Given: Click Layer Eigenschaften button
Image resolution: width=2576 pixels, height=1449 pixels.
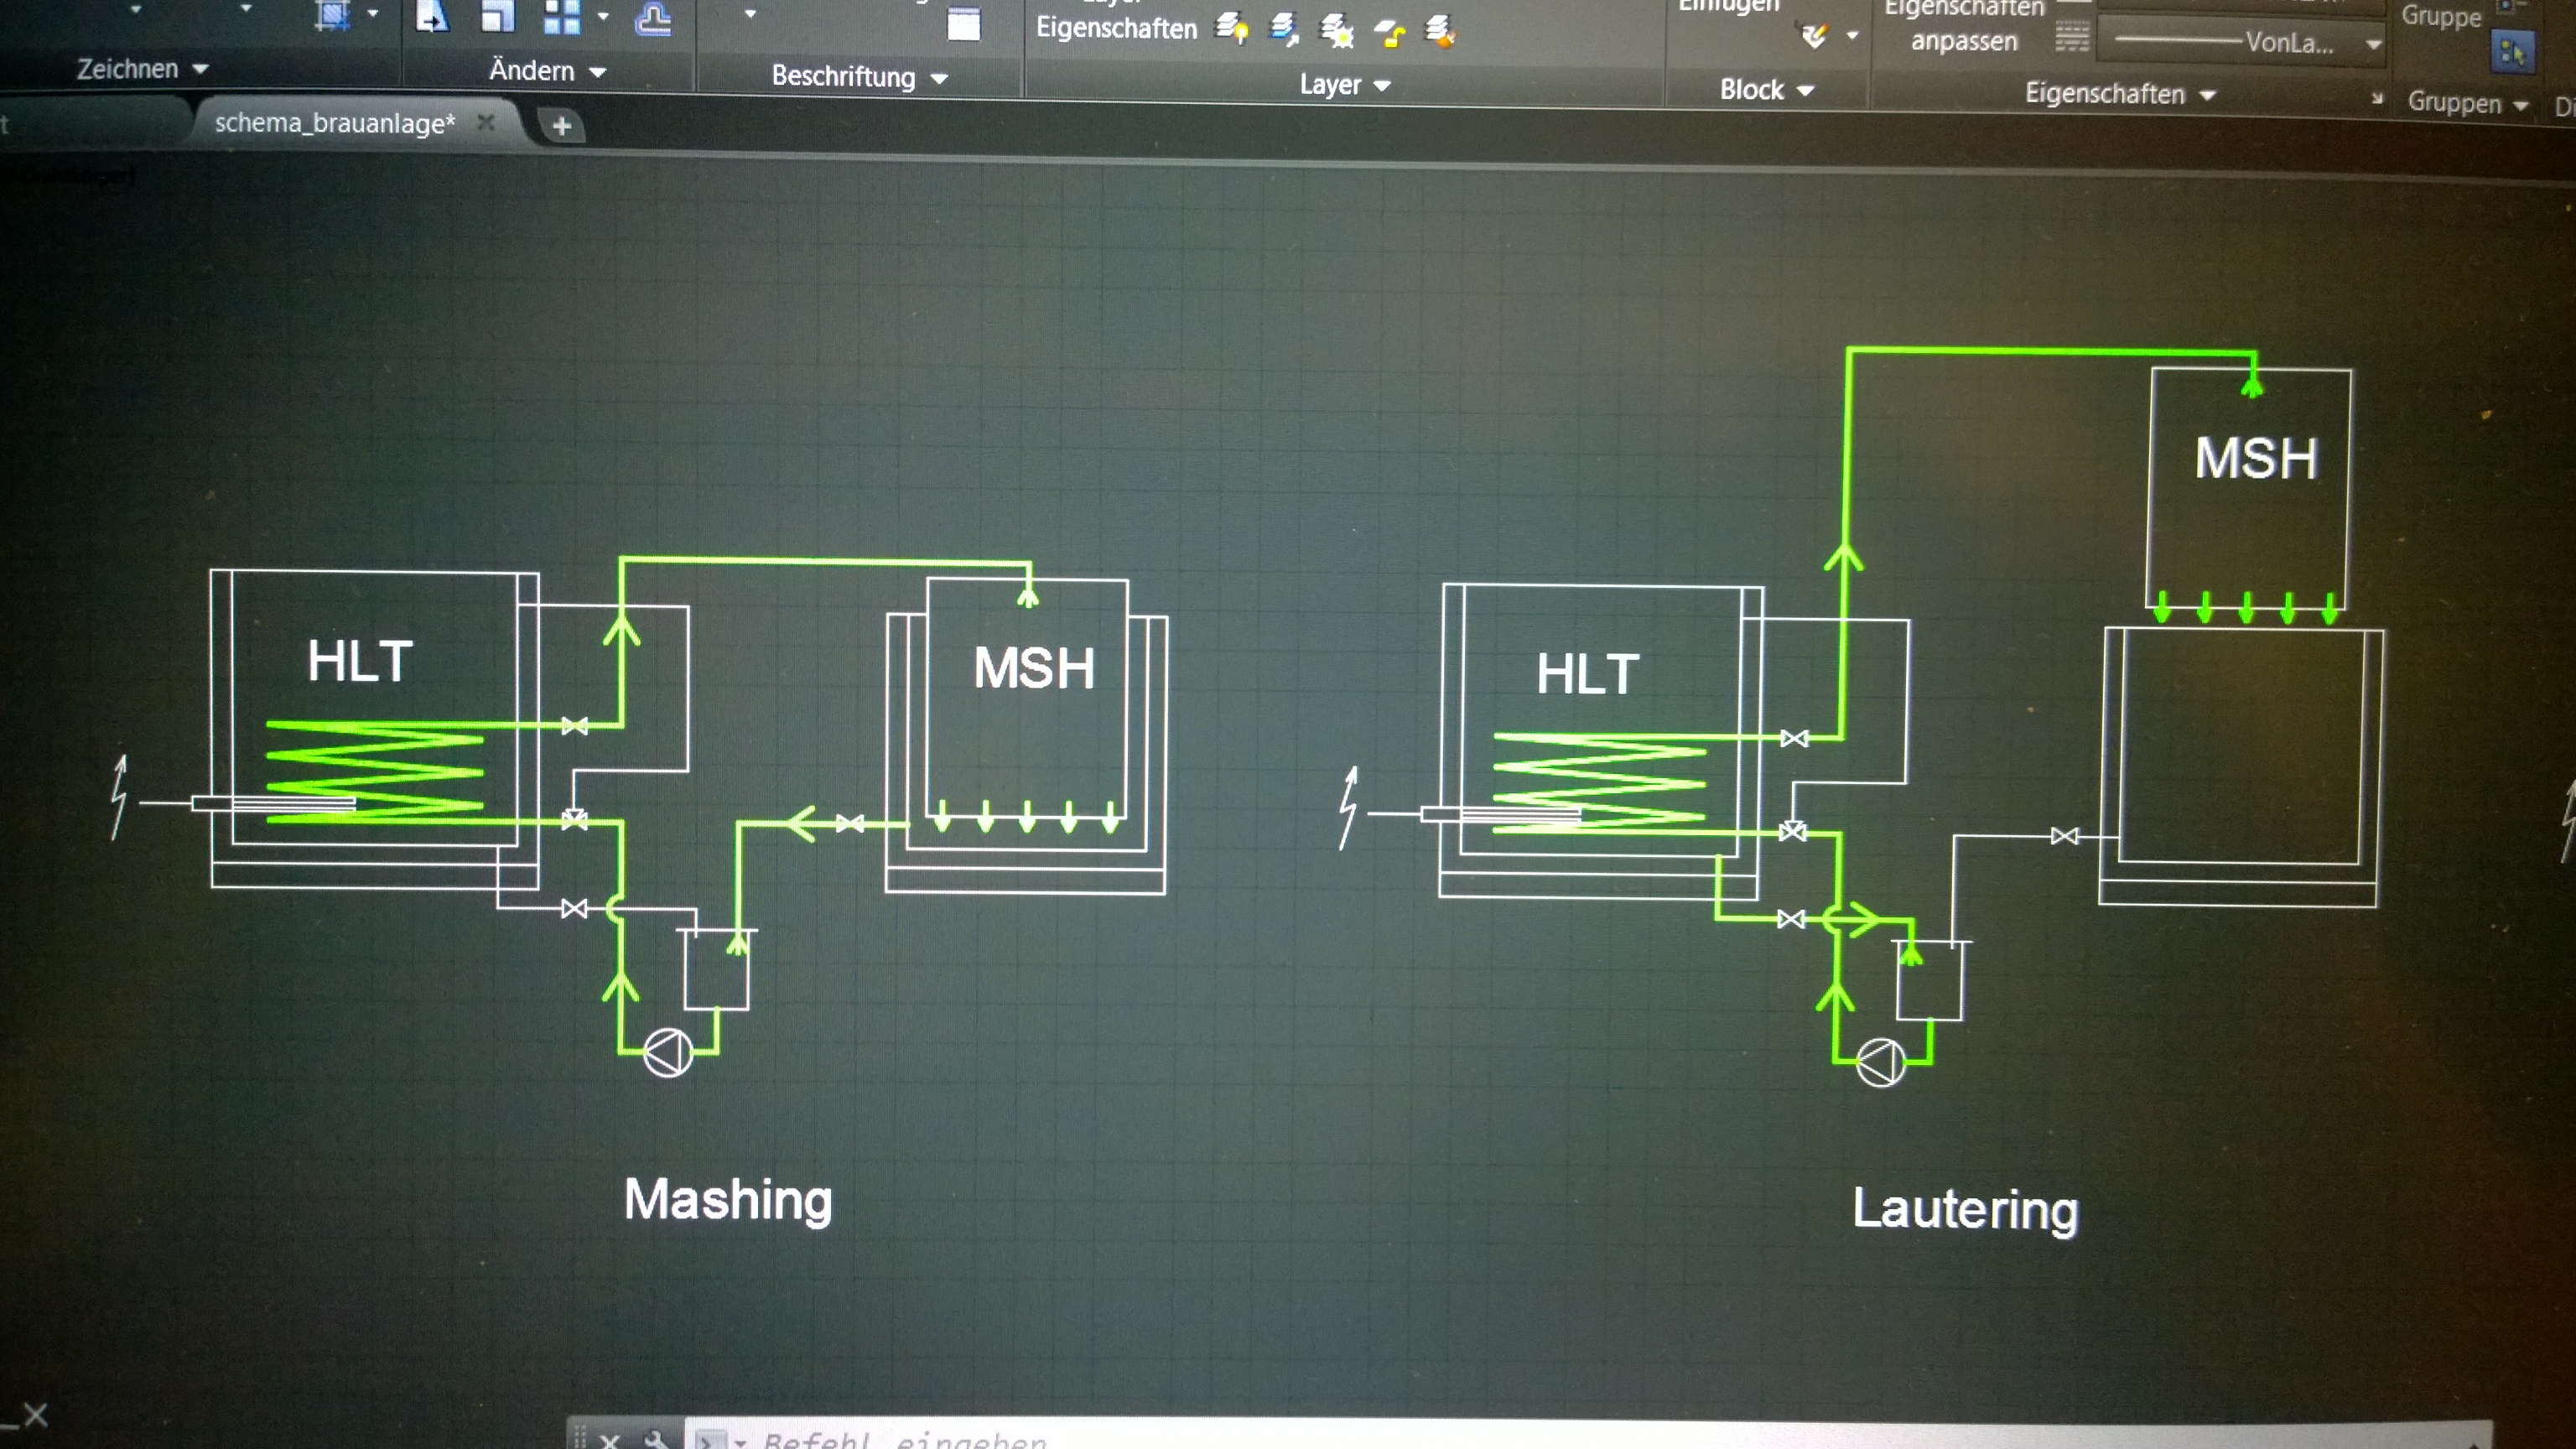Looking at the screenshot, I should click(1115, 27).
